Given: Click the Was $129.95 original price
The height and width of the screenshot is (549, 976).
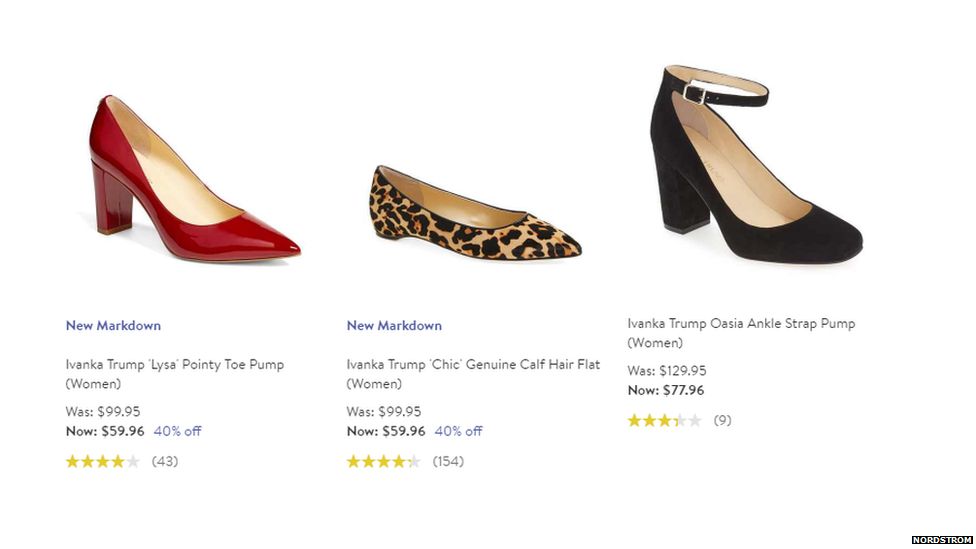Looking at the screenshot, I should point(667,370).
